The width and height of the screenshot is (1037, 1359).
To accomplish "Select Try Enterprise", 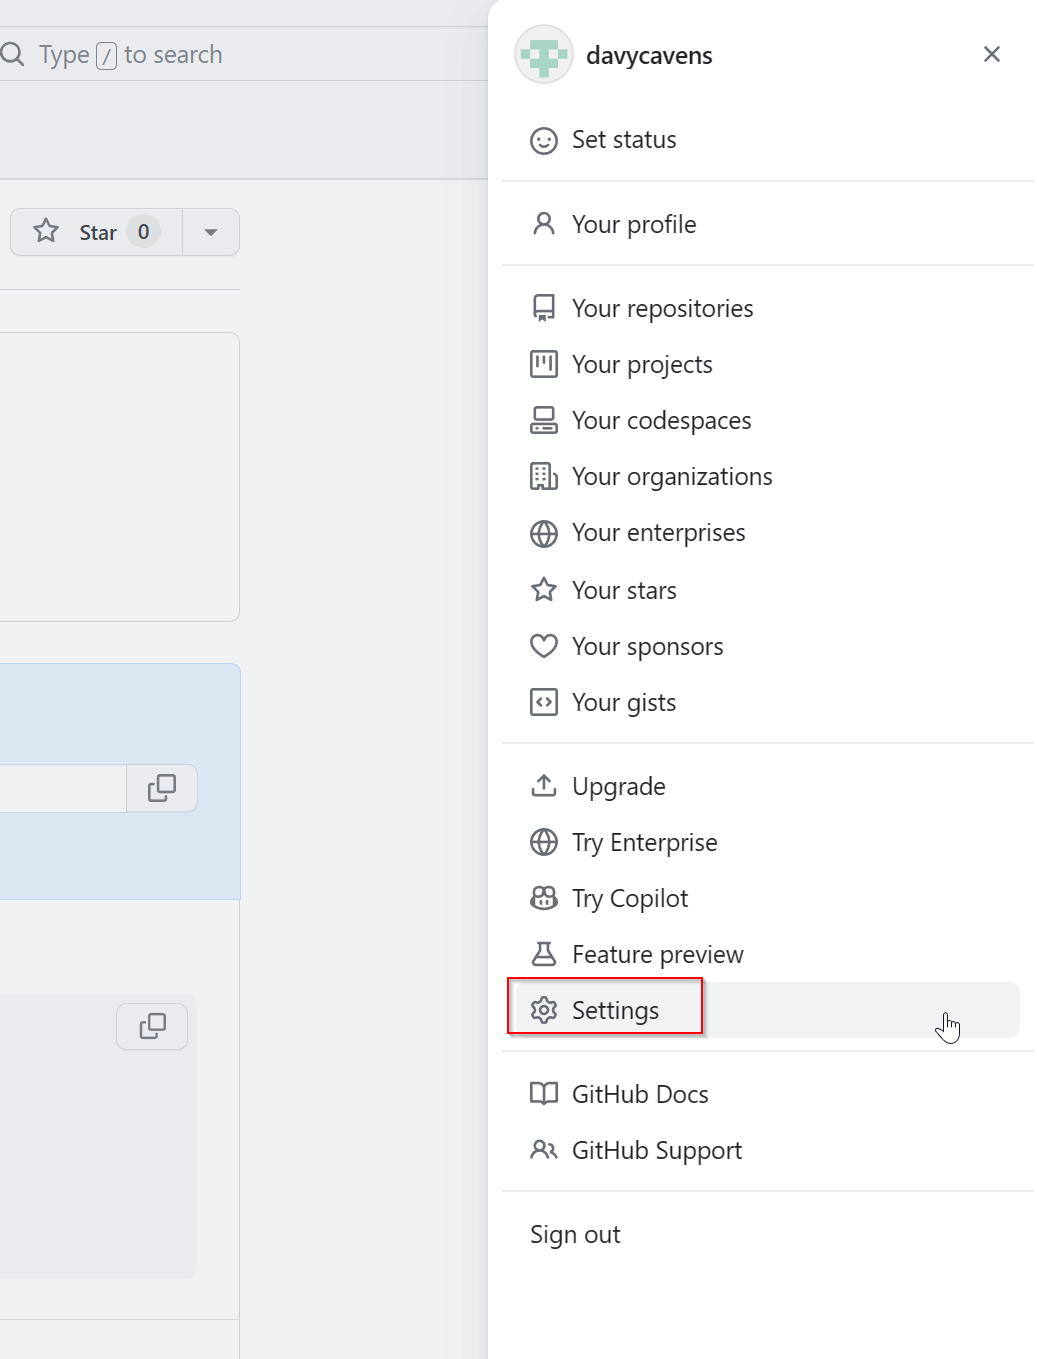I will [x=767, y=842].
